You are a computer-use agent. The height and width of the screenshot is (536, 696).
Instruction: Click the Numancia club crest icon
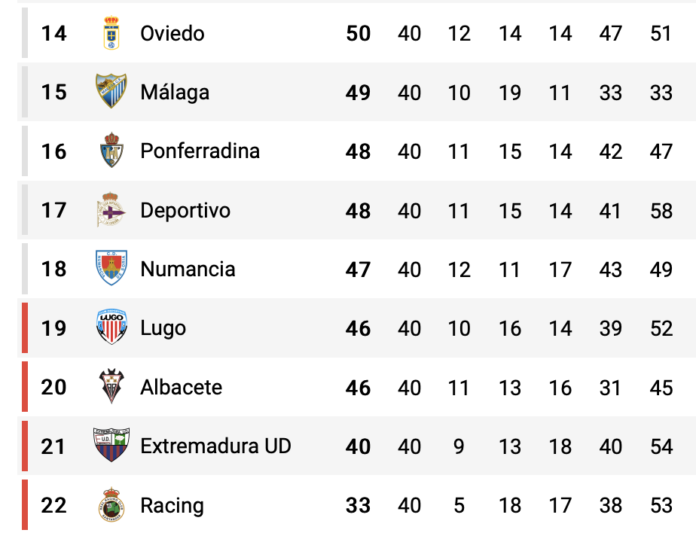pyautogui.click(x=111, y=269)
